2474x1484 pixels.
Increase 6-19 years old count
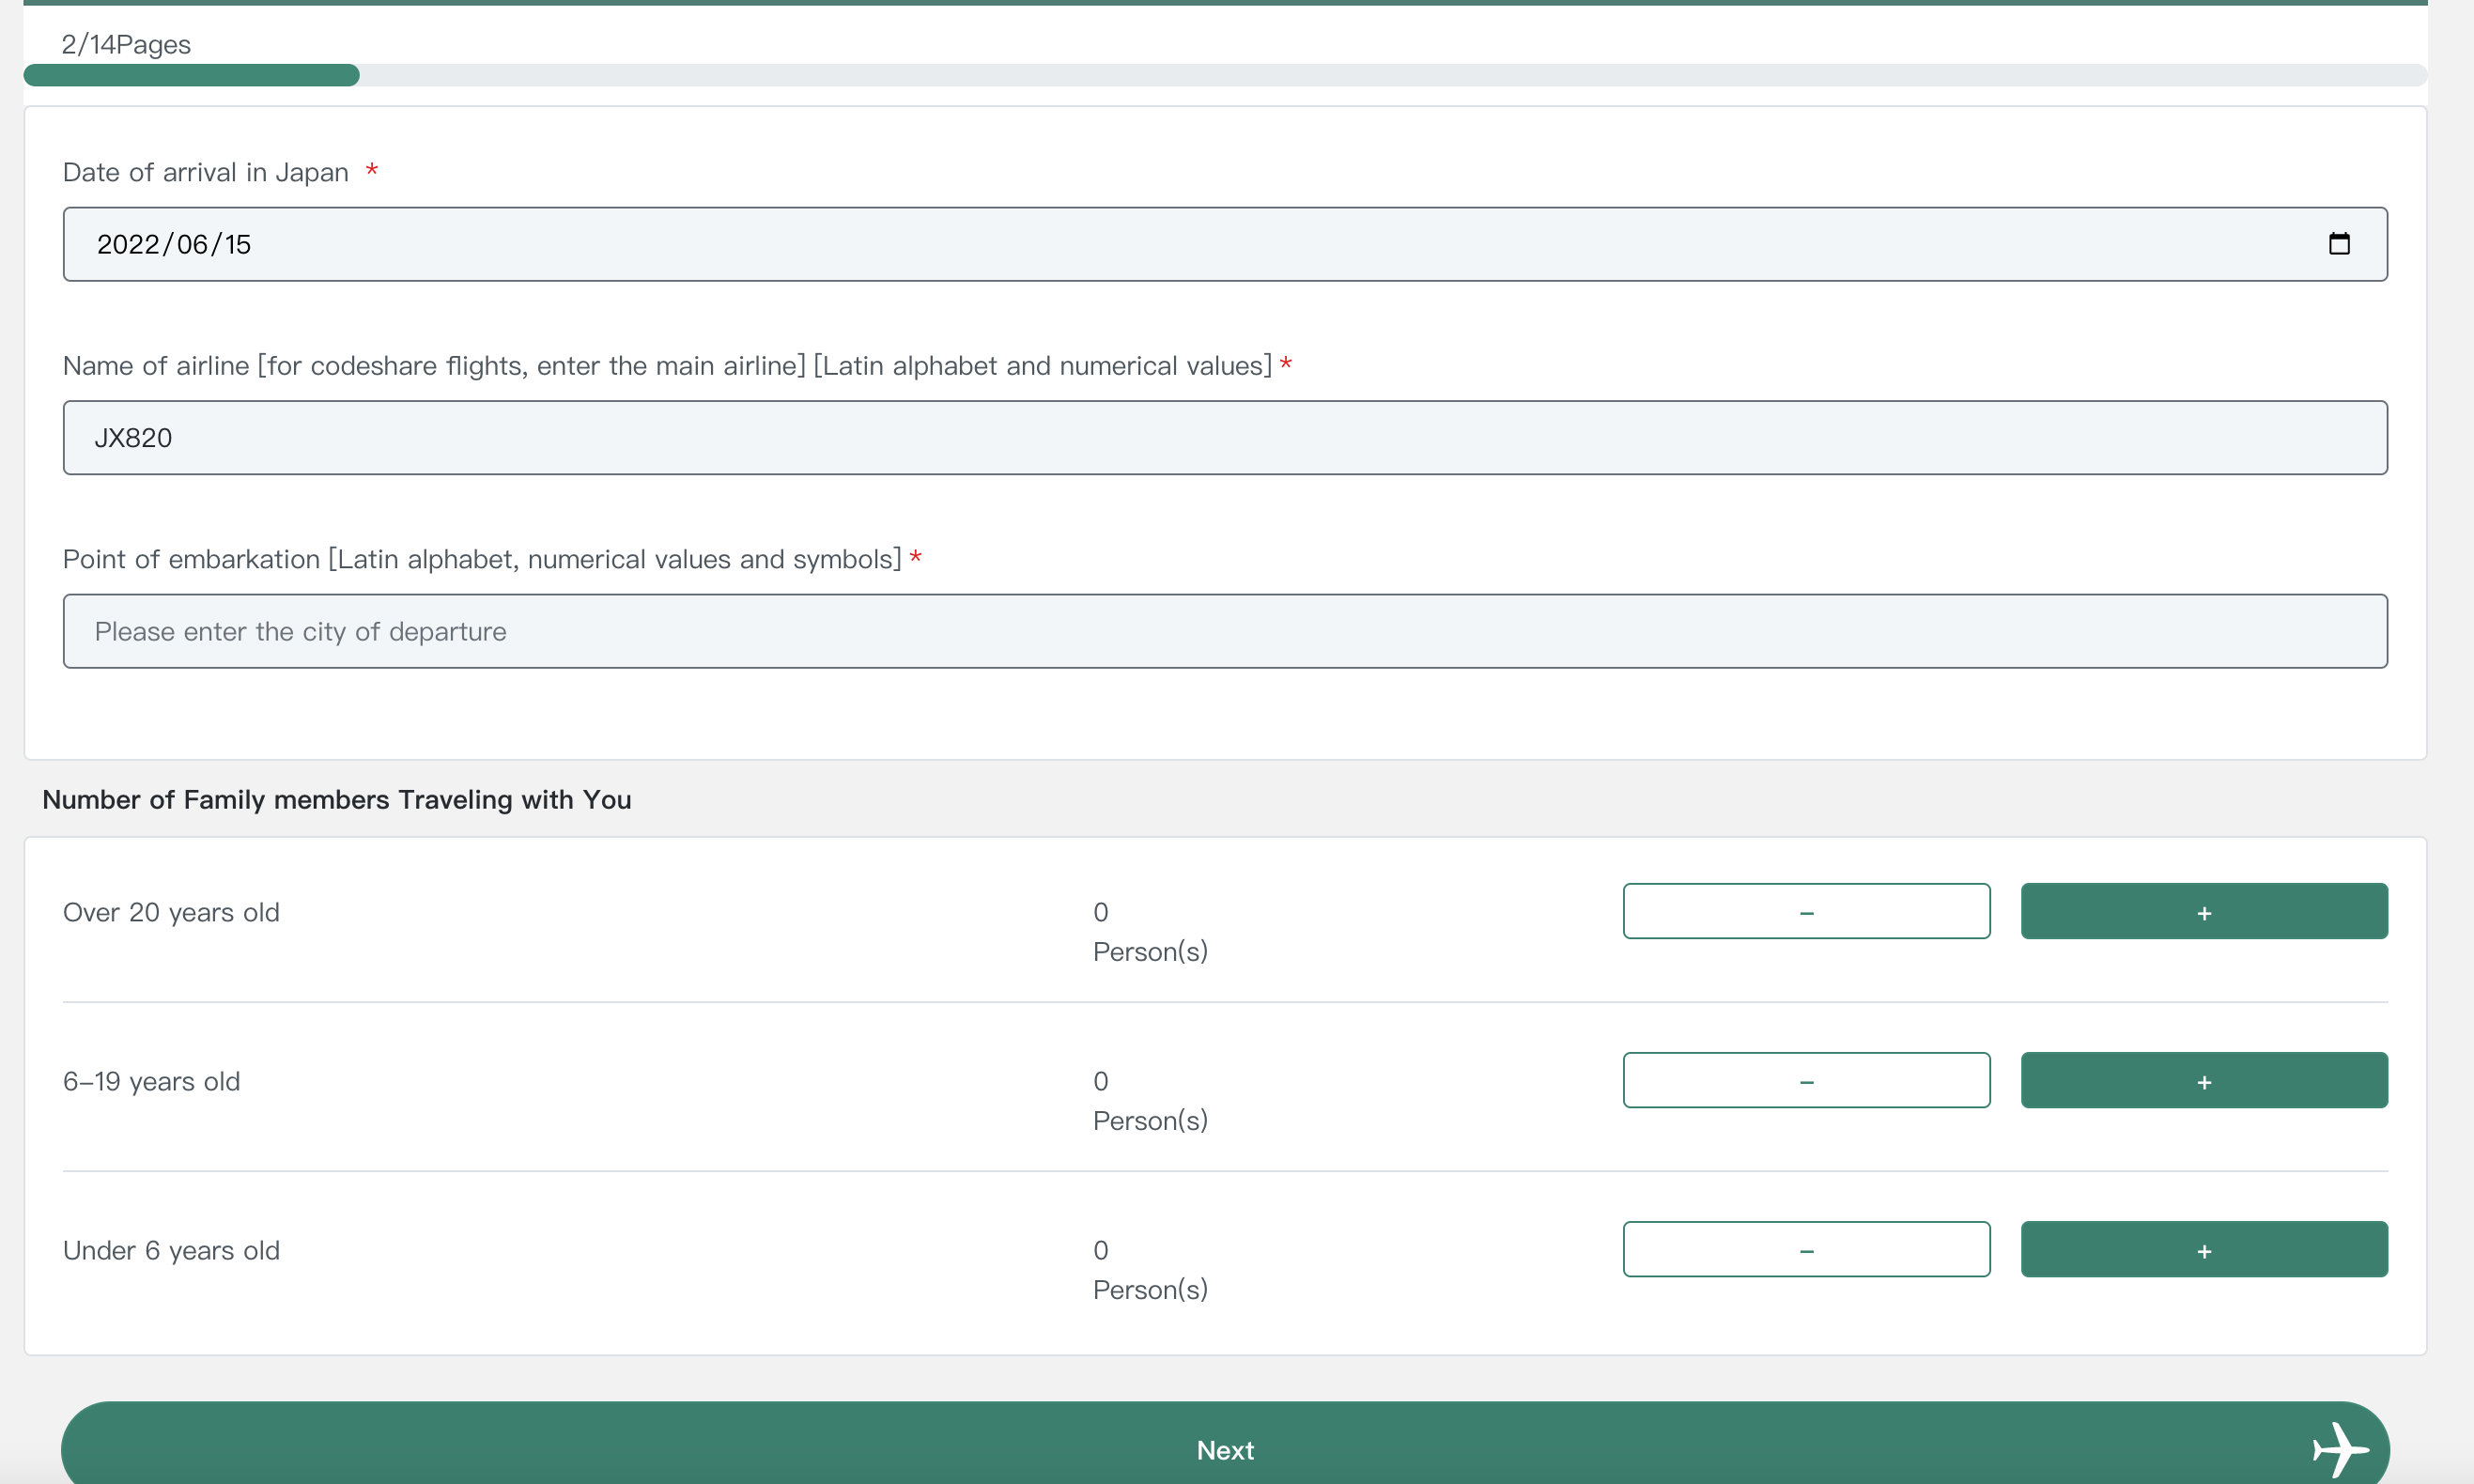(2204, 1080)
